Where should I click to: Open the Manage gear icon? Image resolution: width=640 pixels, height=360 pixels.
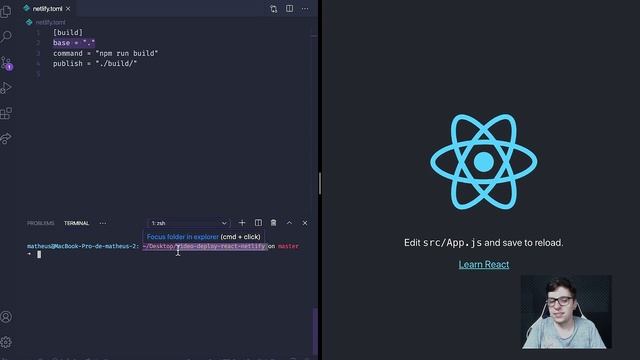coord(6,342)
